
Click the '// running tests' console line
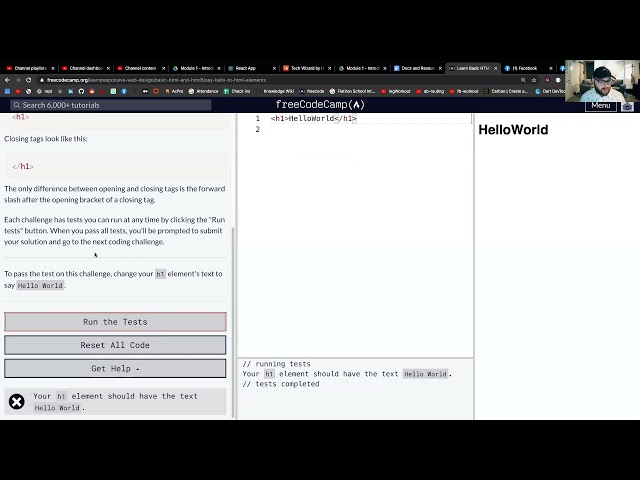(x=276, y=364)
